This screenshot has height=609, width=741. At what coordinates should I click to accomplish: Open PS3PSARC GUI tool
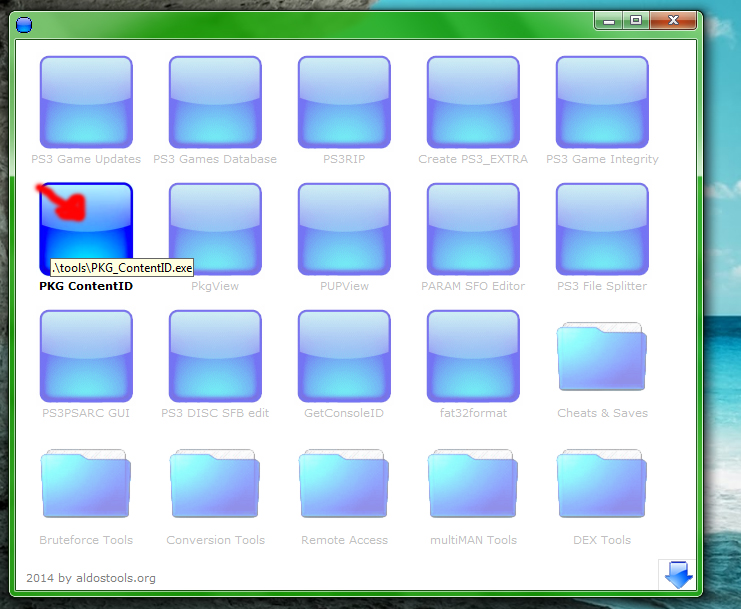[x=86, y=356]
